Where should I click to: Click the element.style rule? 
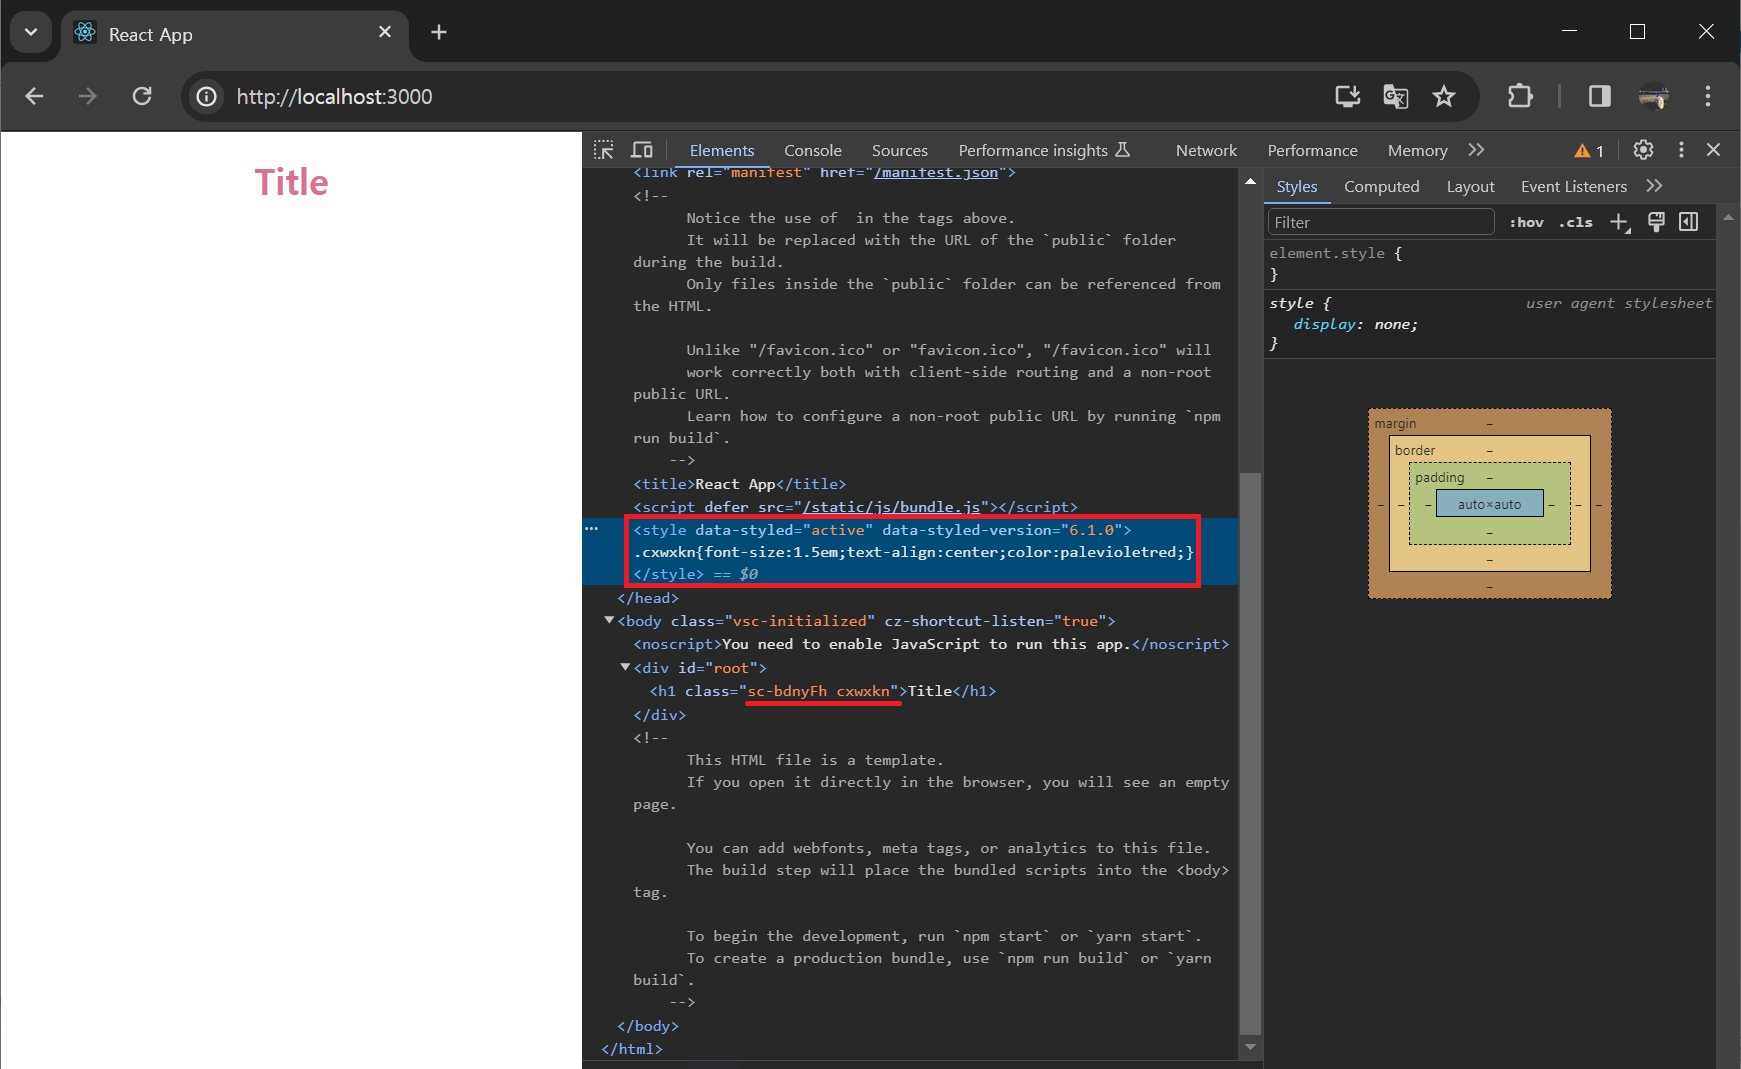tap(1336, 254)
